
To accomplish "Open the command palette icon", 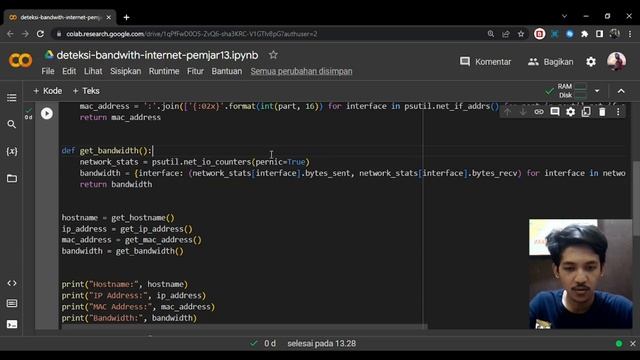I will [11, 303].
